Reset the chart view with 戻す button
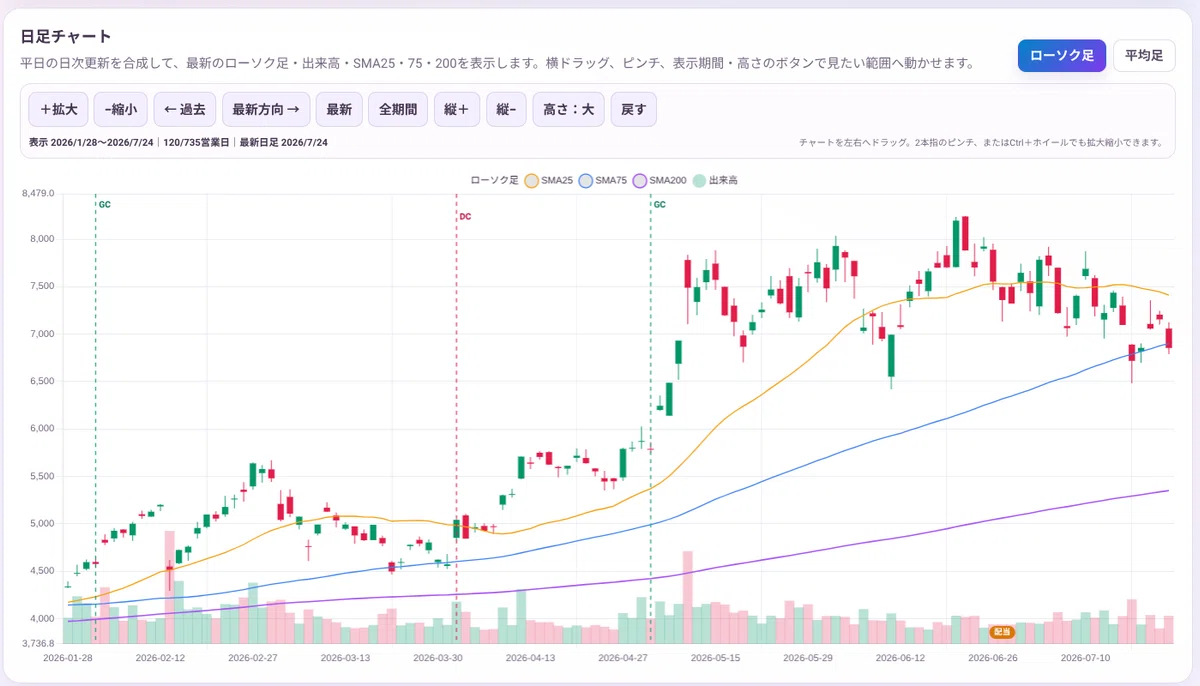Image resolution: width=1200 pixels, height=686 pixels. coord(633,109)
